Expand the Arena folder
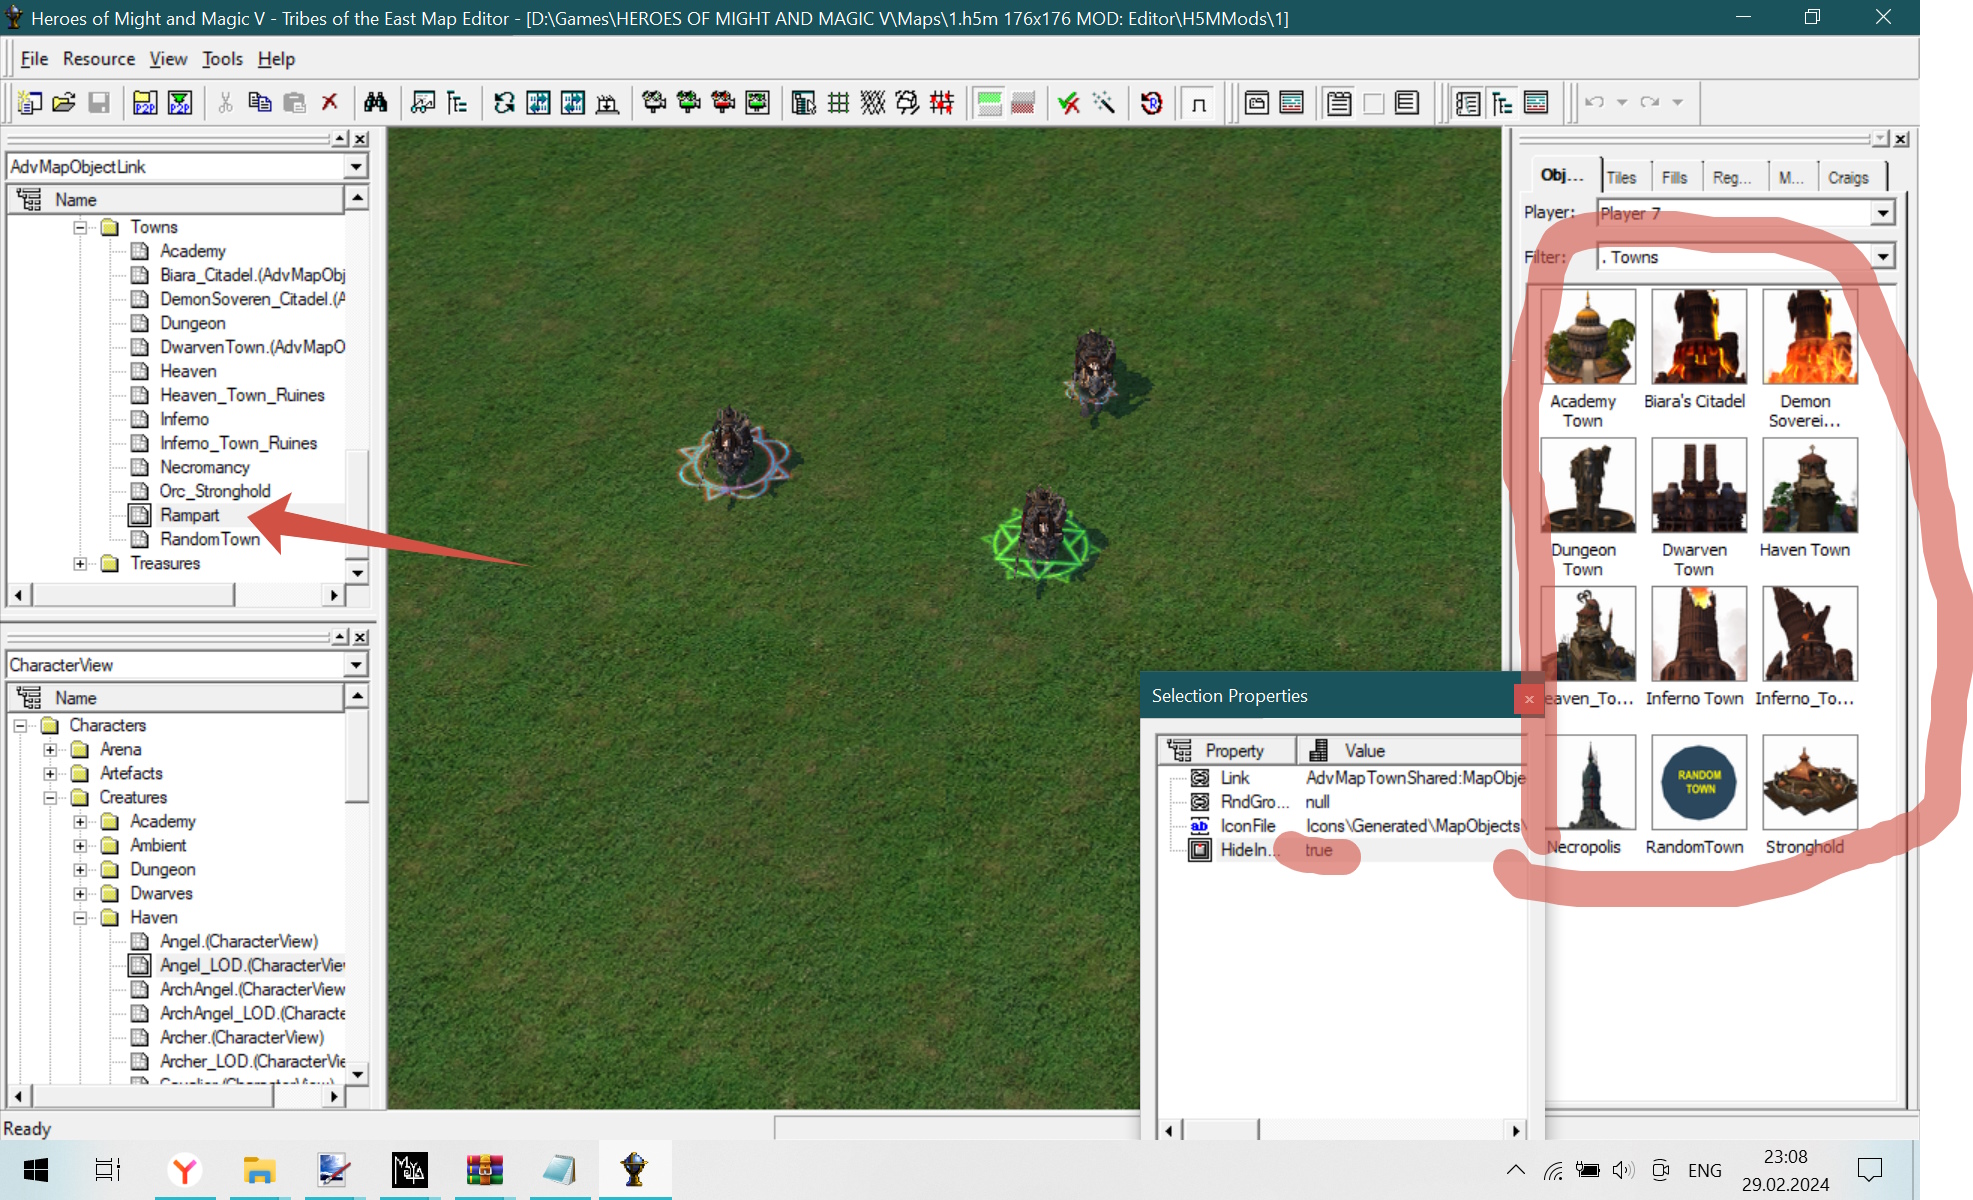Image resolution: width=1973 pixels, height=1200 pixels. coord(50,749)
